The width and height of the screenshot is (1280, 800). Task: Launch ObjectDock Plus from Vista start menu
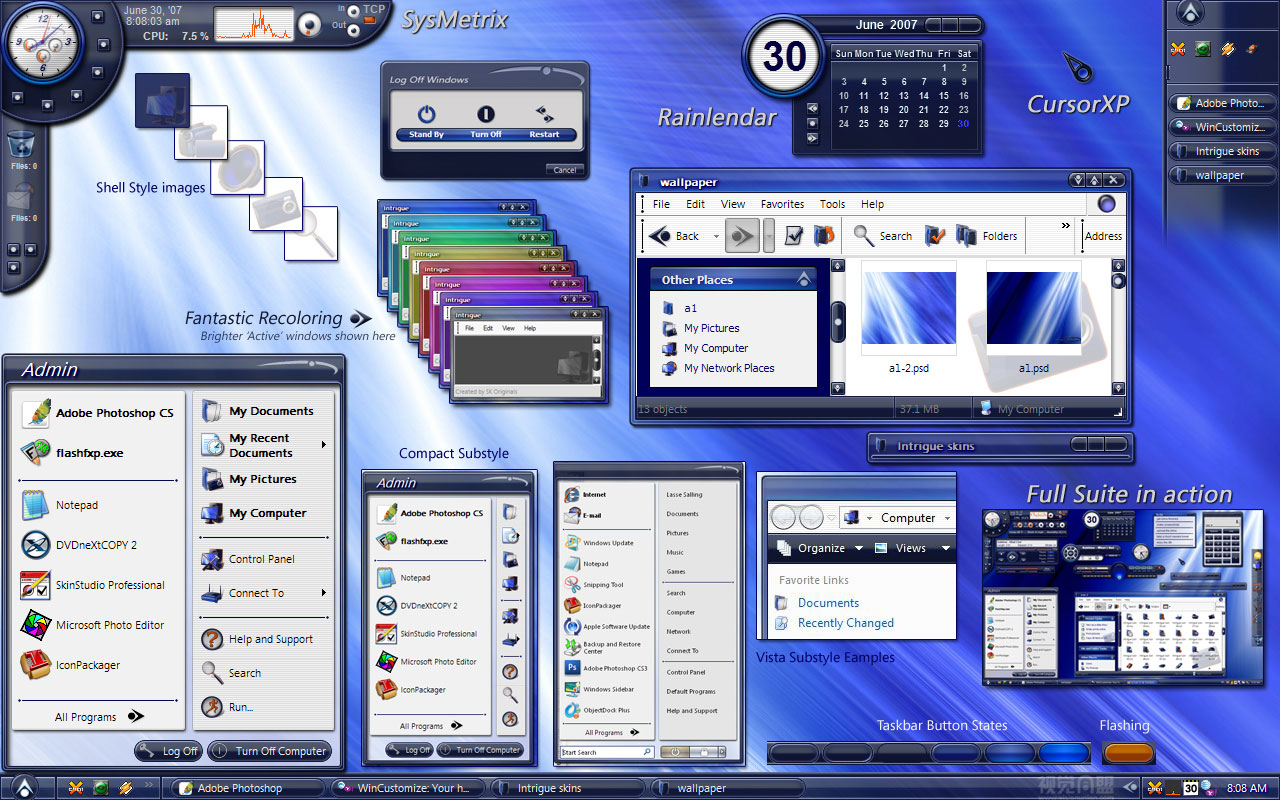point(597,710)
